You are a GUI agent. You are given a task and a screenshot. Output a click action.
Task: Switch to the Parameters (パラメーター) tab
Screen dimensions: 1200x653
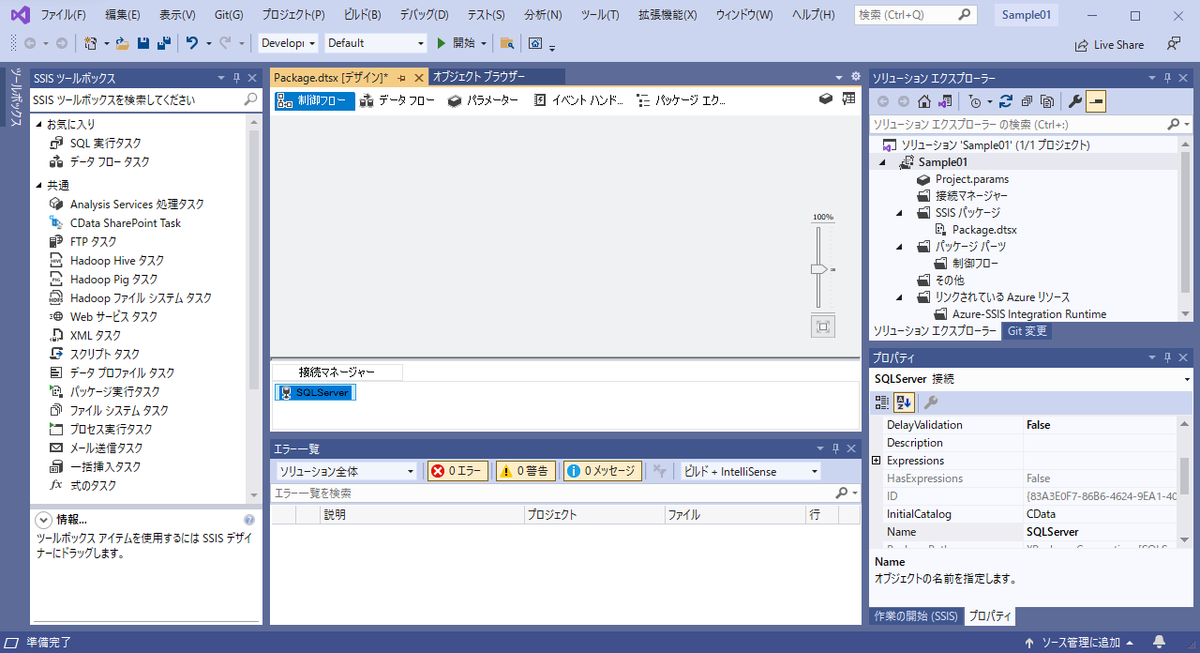(483, 100)
